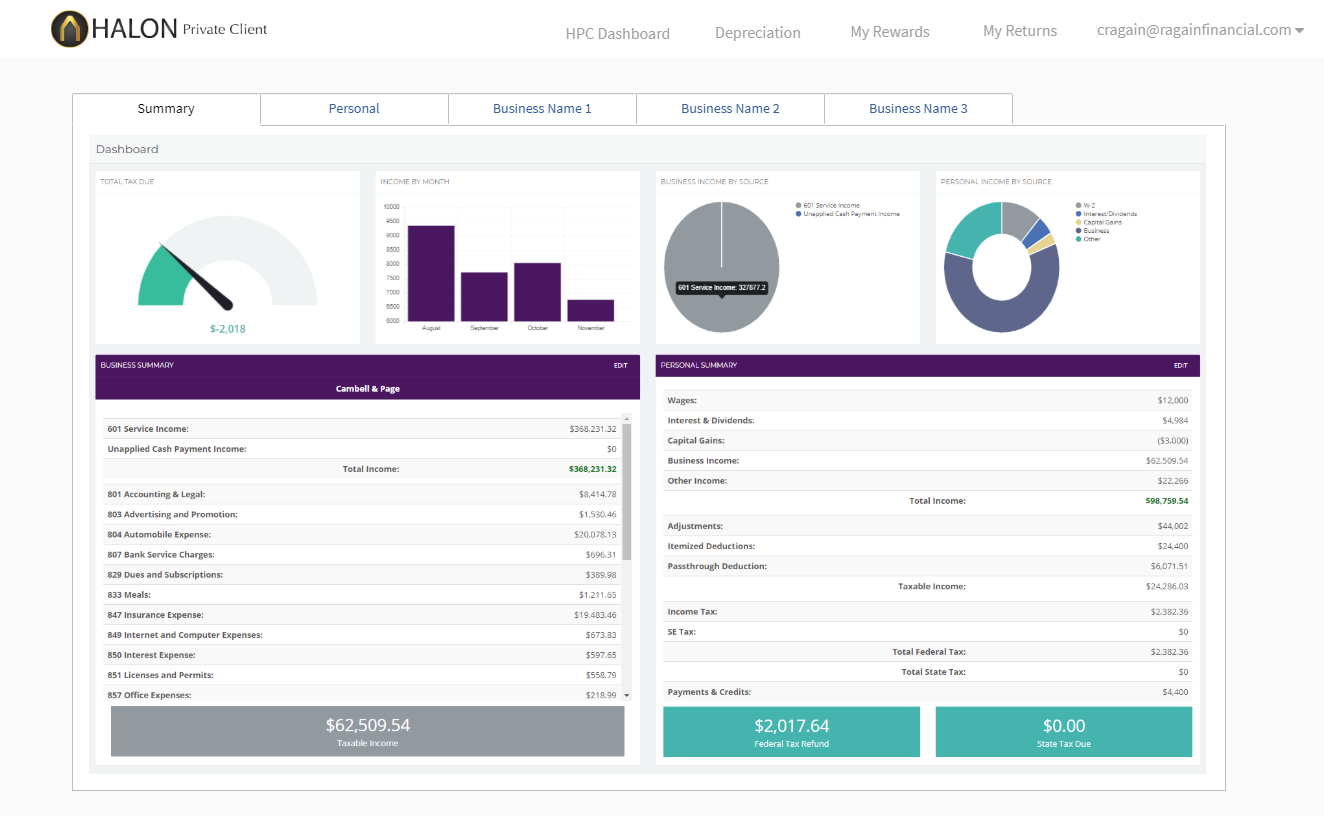Toggle the W-2 legend marker
Image resolution: width=1324 pixels, height=816 pixels.
tap(1078, 205)
